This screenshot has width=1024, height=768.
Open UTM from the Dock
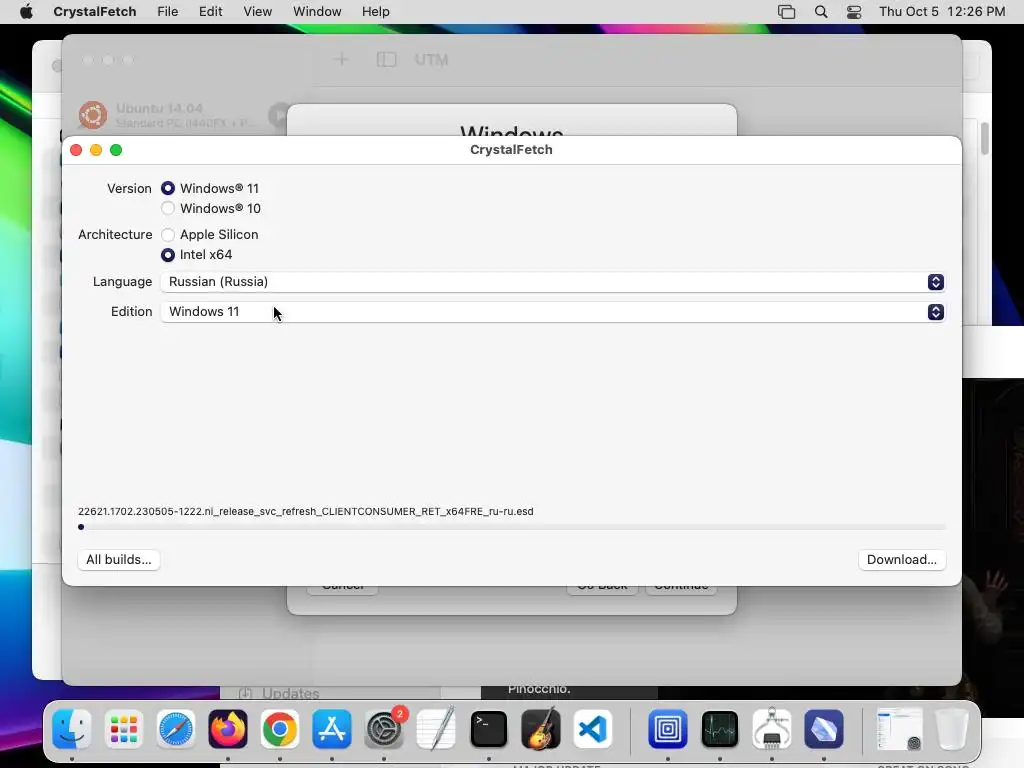tap(667, 729)
